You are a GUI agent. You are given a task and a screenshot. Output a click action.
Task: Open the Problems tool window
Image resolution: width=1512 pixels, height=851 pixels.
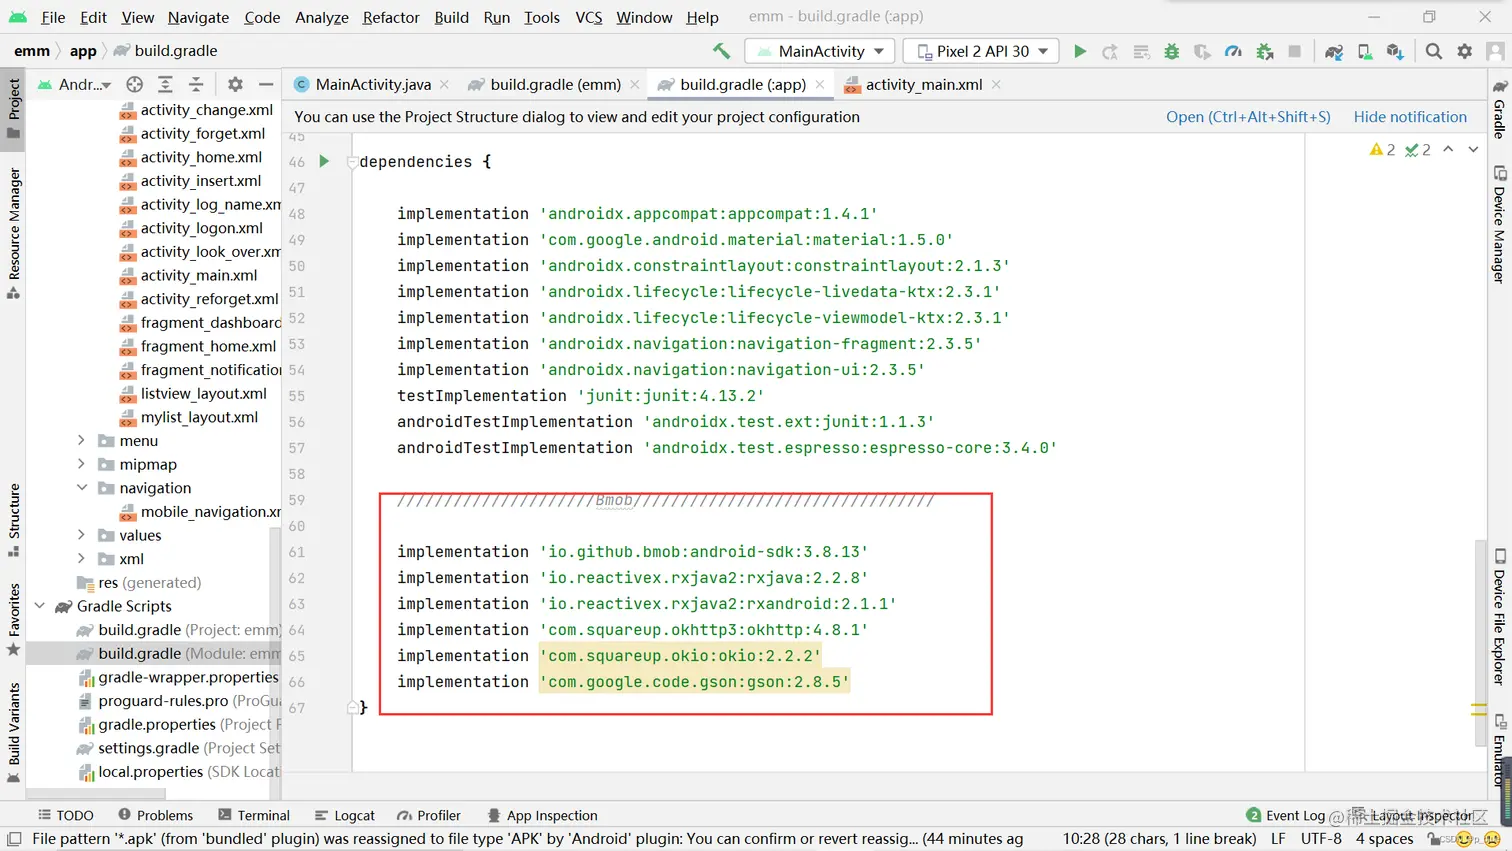tap(155, 815)
